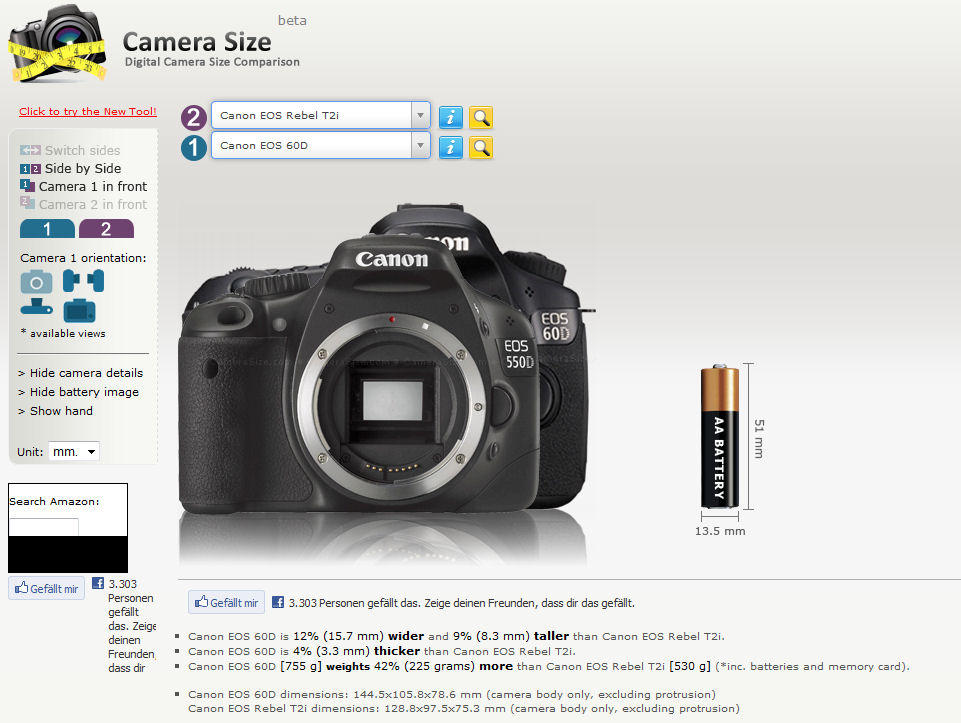Open the Unit mm. dropdown
The height and width of the screenshot is (723, 961).
[74, 452]
